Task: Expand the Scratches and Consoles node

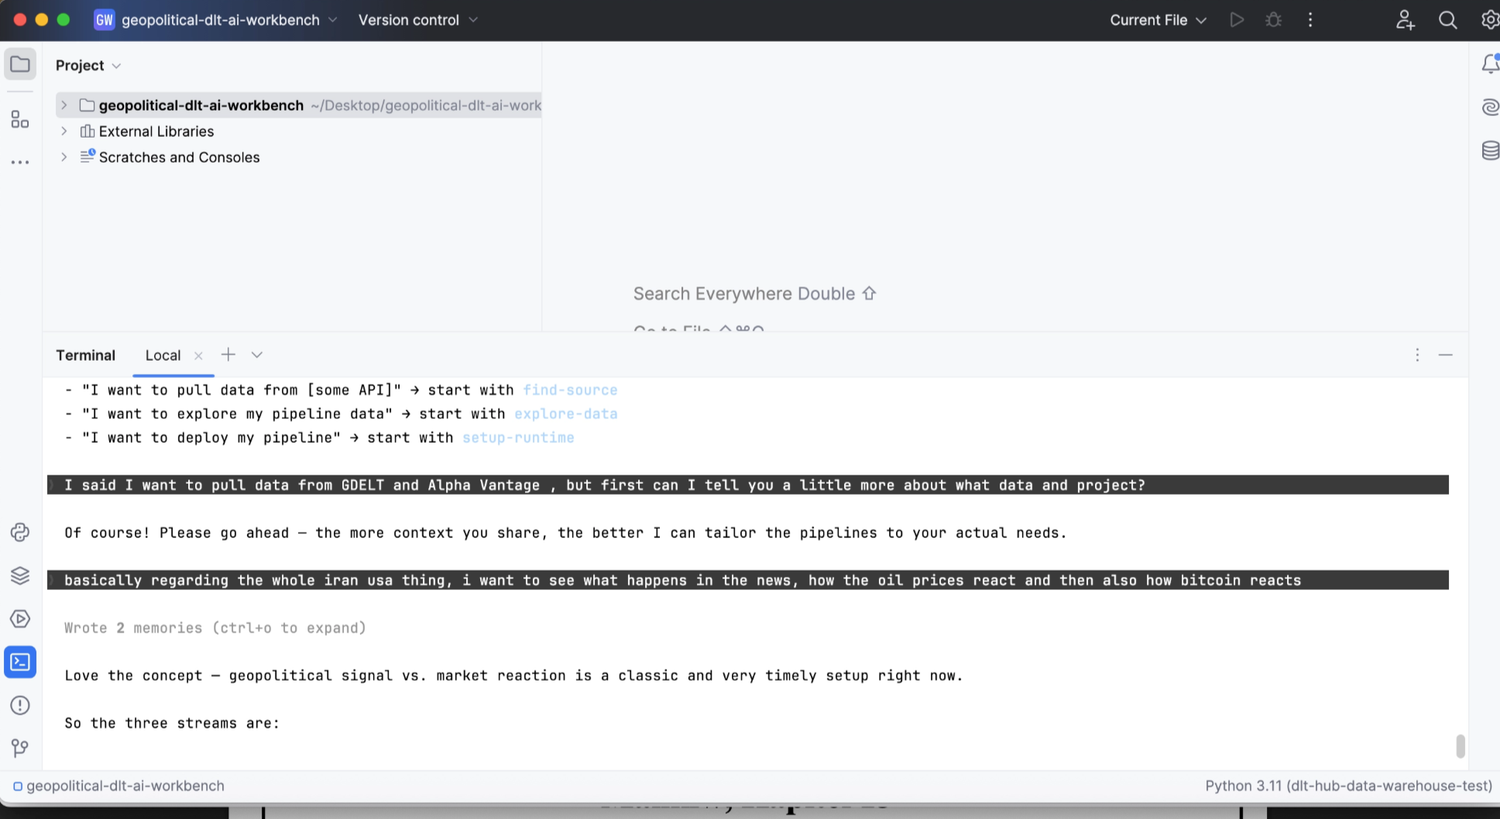Action: pyautogui.click(x=64, y=157)
